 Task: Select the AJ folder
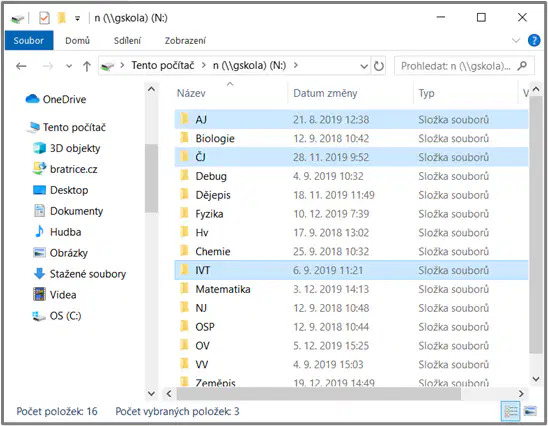(x=351, y=120)
